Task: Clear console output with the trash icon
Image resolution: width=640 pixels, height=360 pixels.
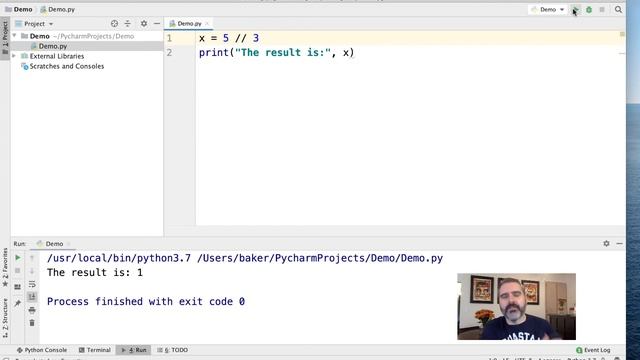Action: click(32, 323)
